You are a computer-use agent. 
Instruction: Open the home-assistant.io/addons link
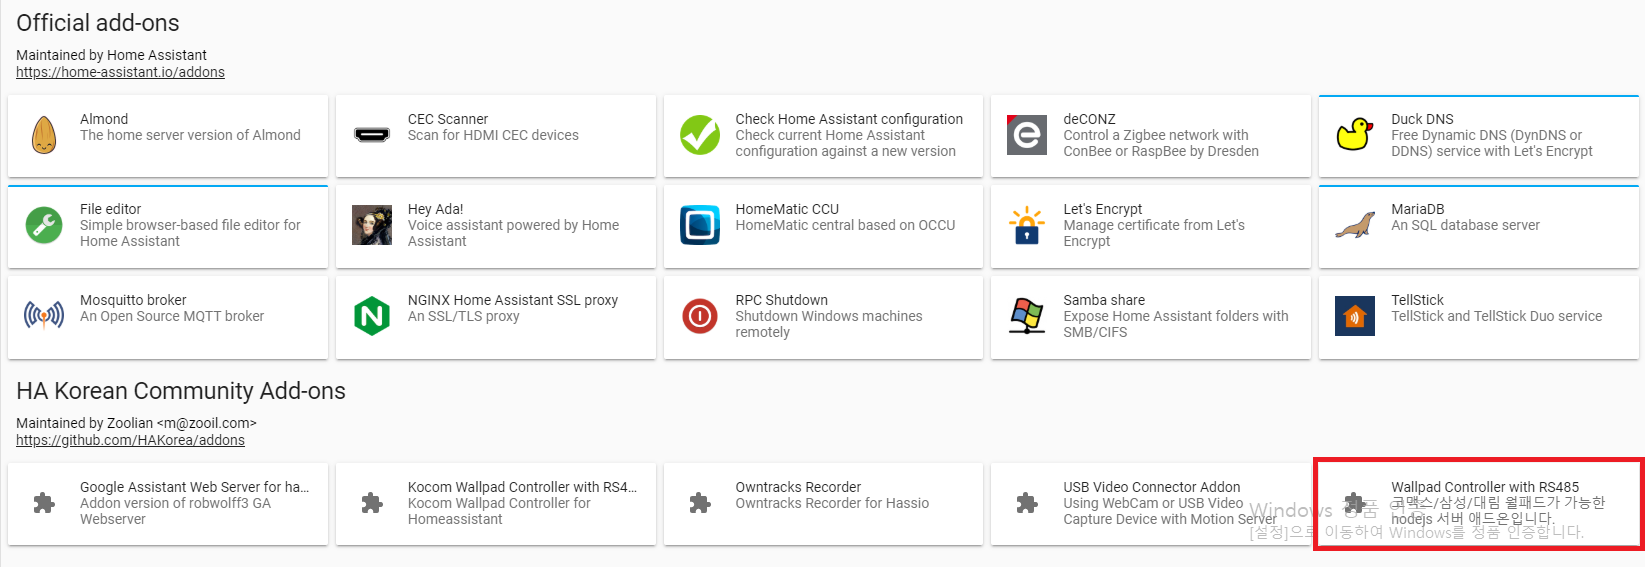pyautogui.click(x=120, y=72)
